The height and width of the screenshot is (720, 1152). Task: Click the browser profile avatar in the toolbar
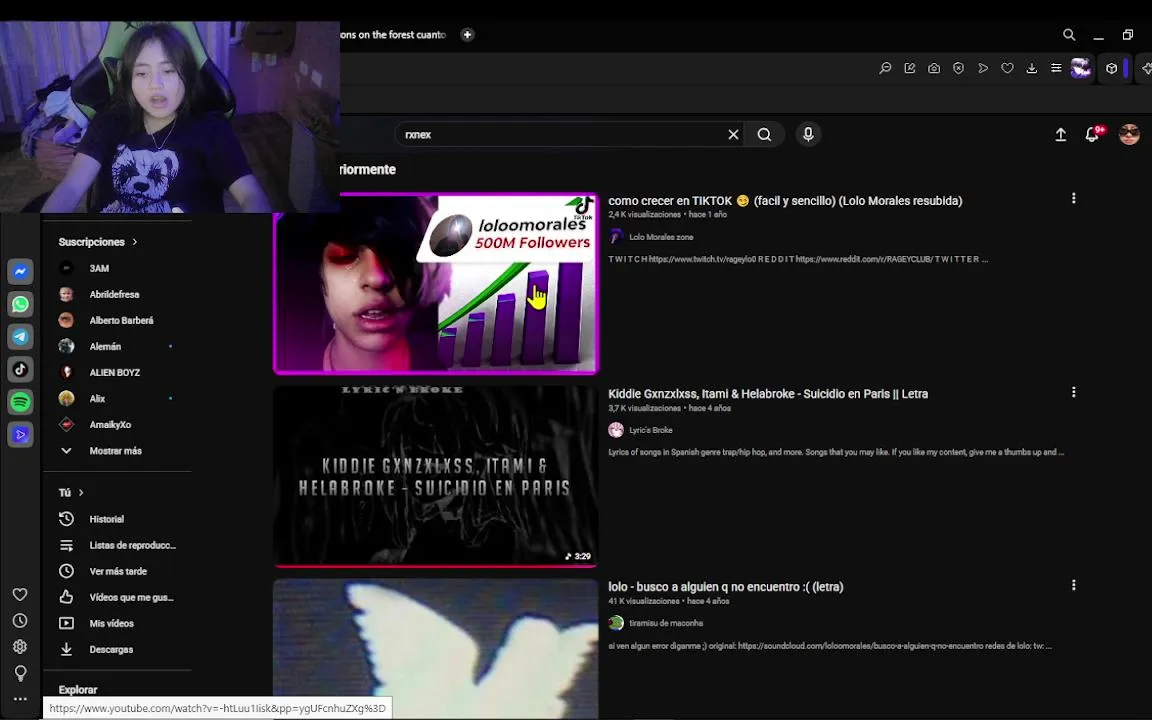(x=1081, y=68)
